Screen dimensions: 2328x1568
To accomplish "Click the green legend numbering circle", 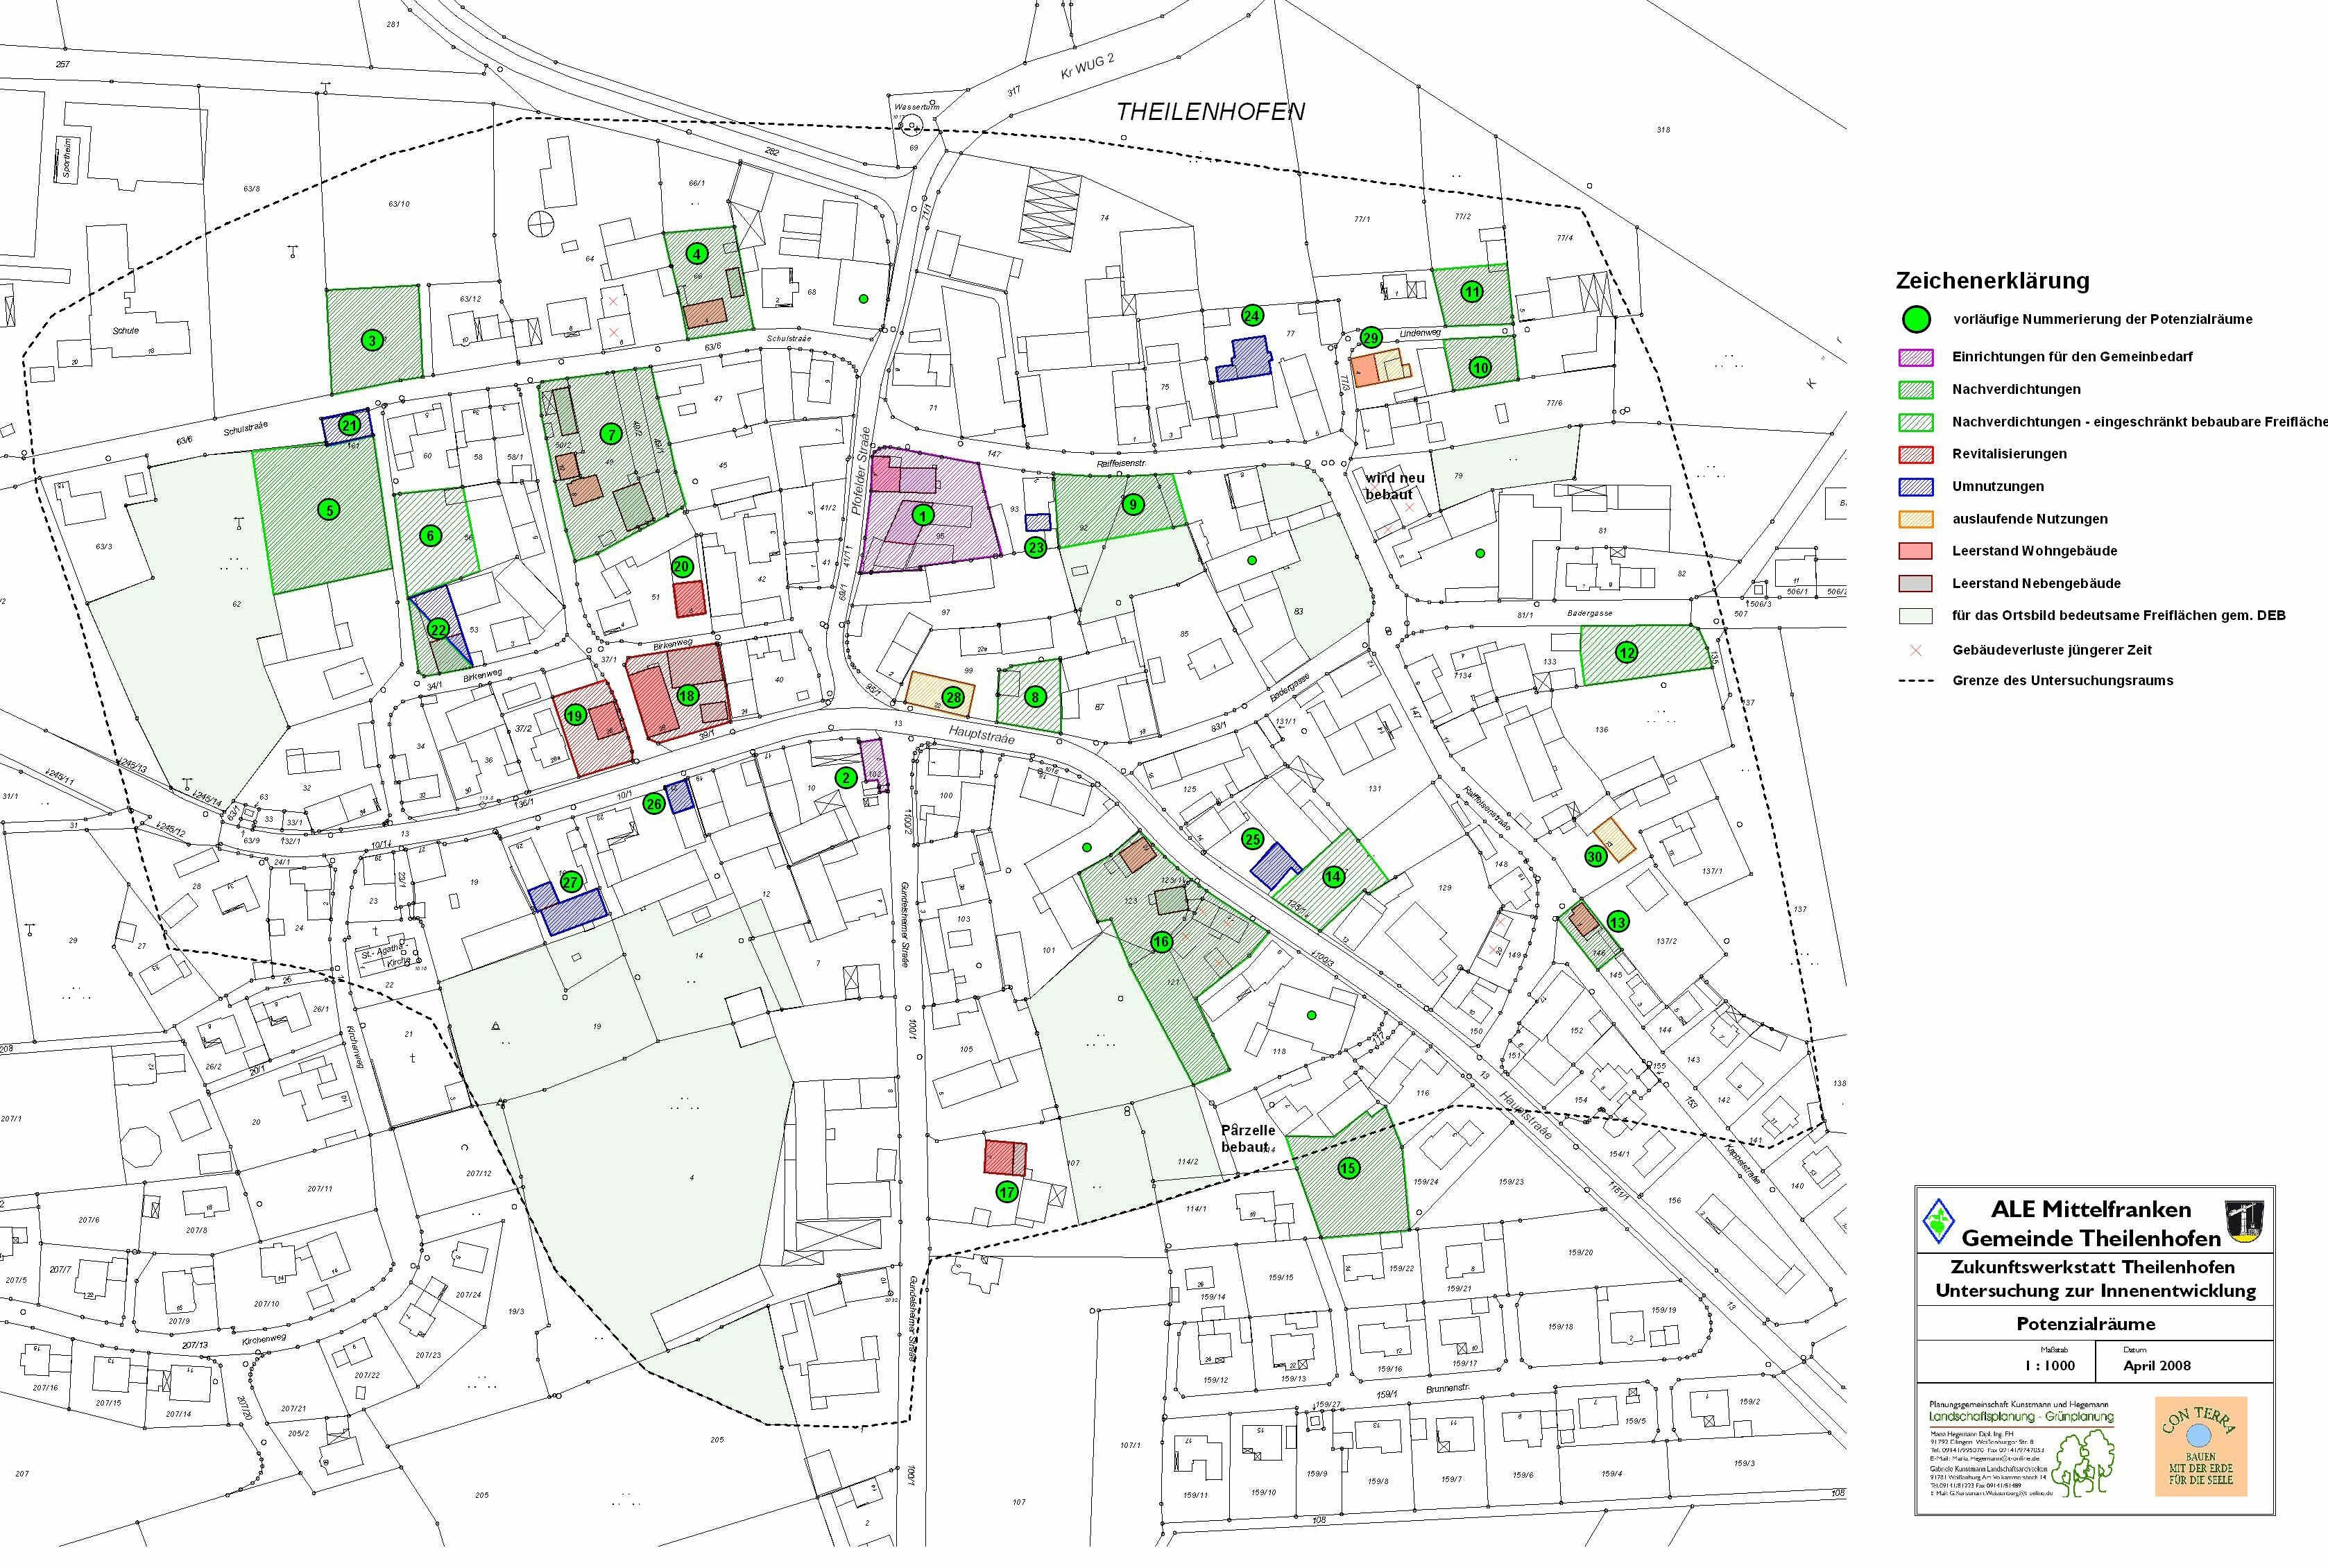I will 1916,320.
